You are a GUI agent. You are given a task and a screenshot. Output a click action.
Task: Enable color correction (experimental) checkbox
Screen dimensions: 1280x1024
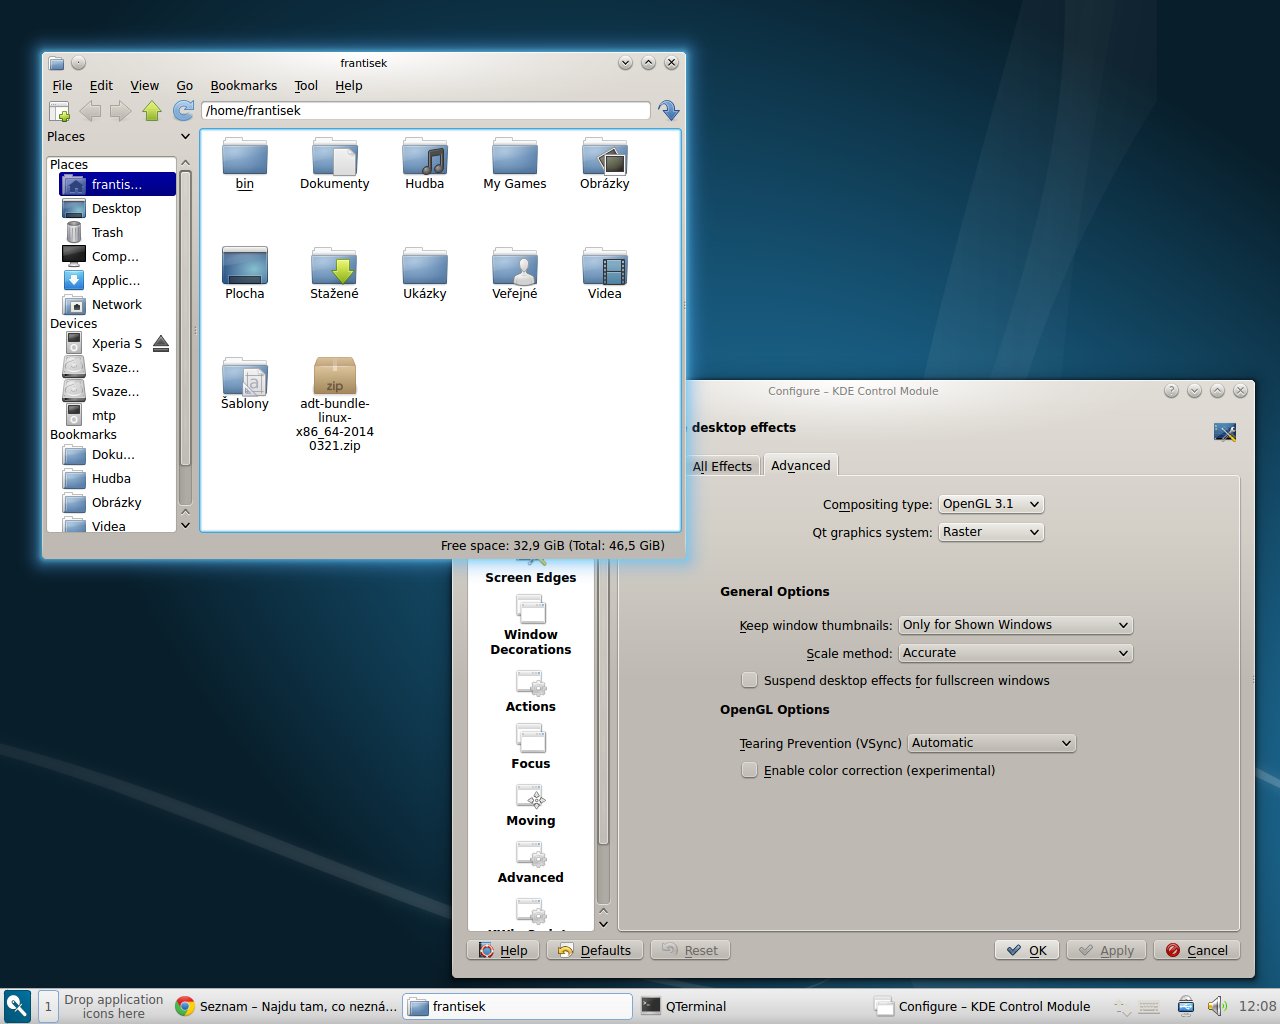click(x=749, y=771)
